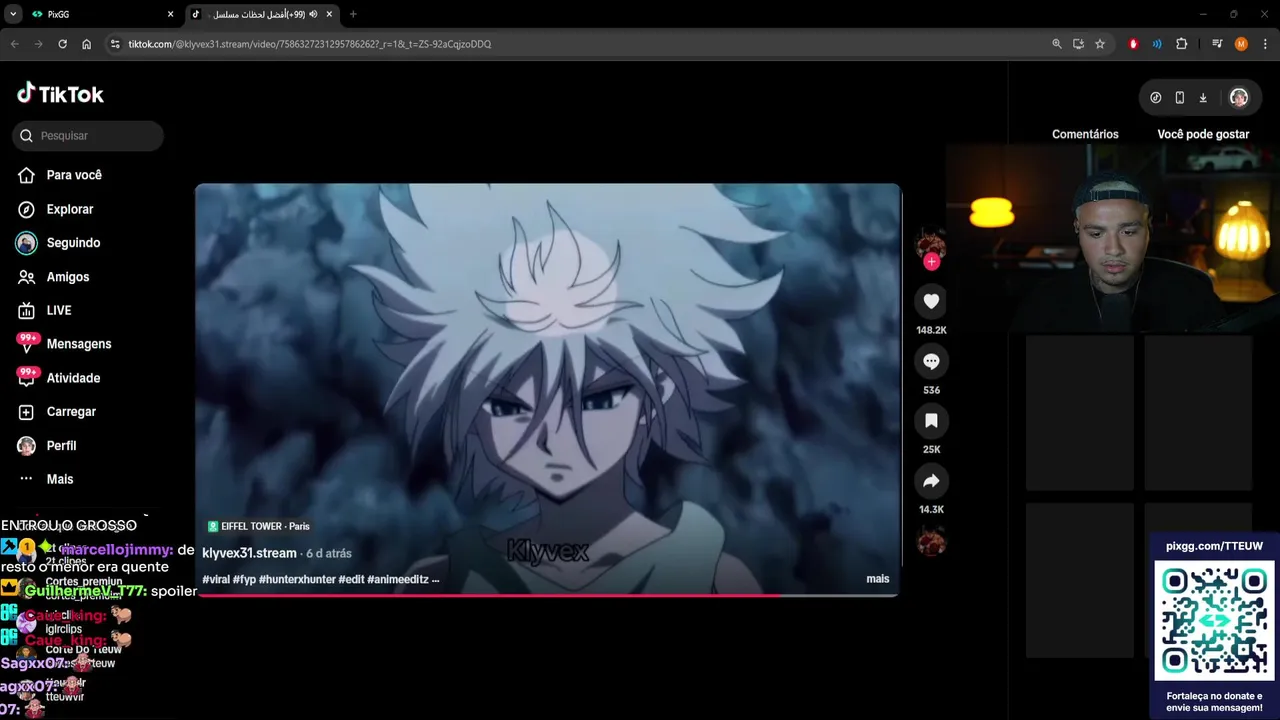The width and height of the screenshot is (1280, 720).
Task: Seek on the video progress bar
Action: [548, 595]
